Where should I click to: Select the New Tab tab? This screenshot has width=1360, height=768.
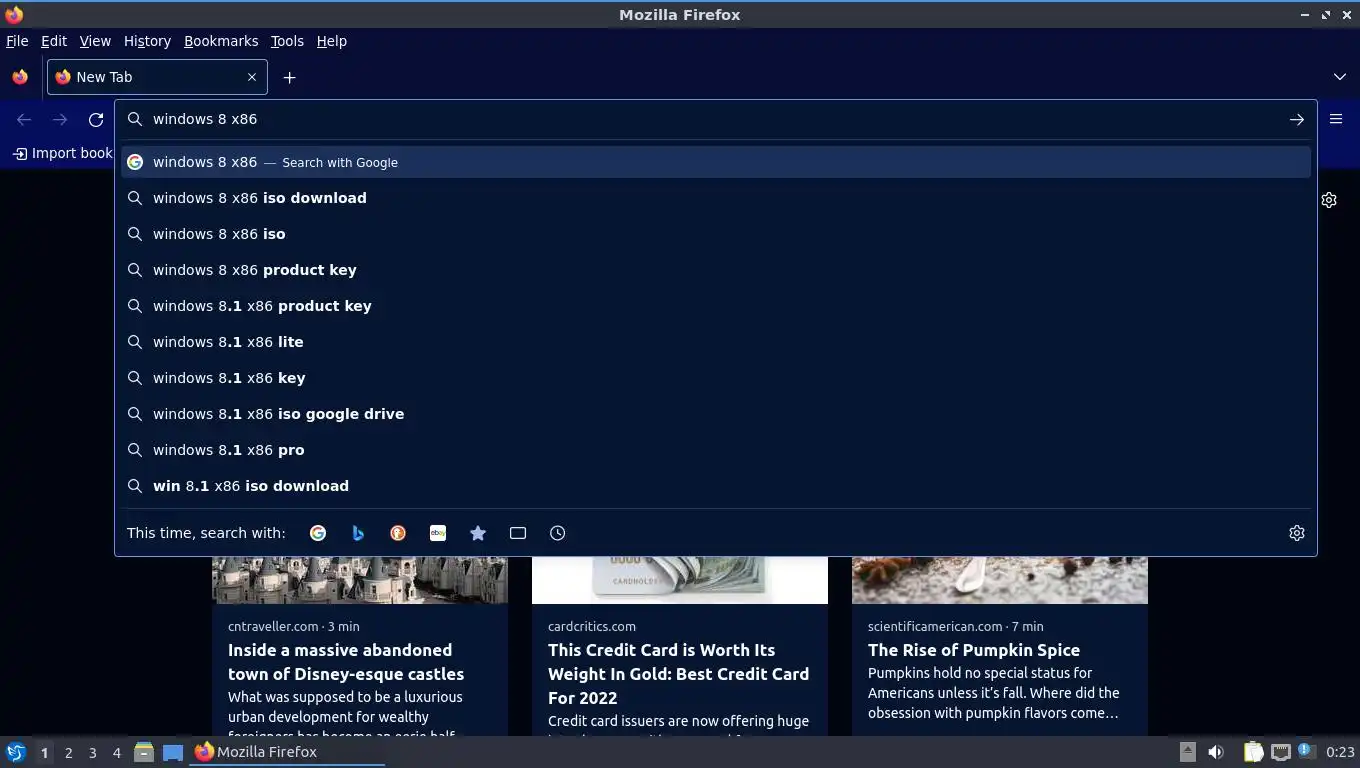[157, 77]
